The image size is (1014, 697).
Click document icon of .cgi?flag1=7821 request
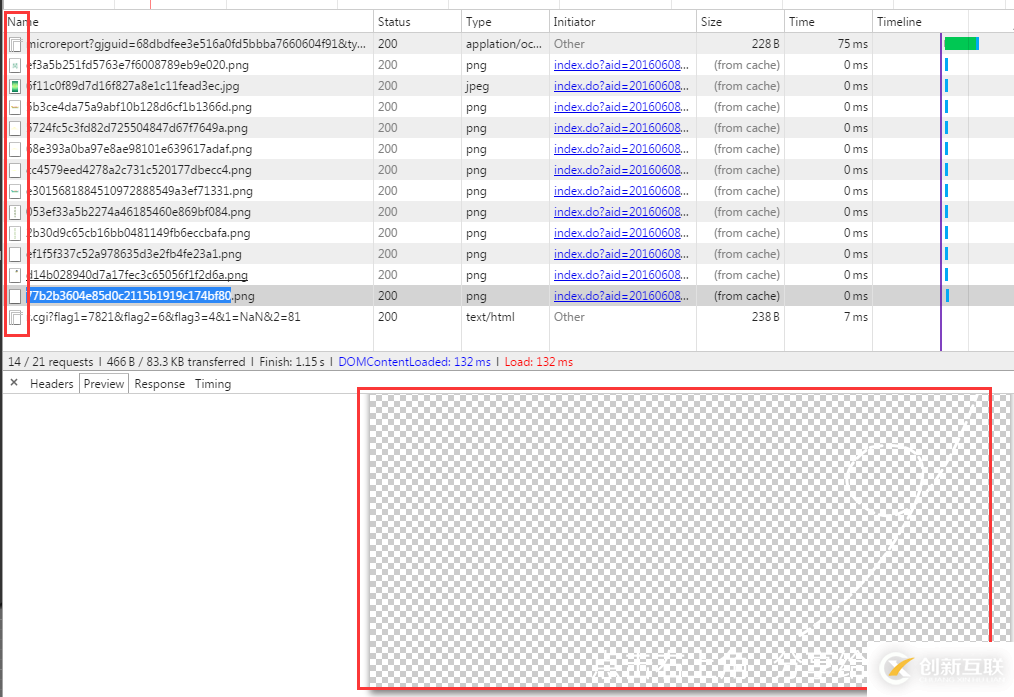tap(16, 317)
